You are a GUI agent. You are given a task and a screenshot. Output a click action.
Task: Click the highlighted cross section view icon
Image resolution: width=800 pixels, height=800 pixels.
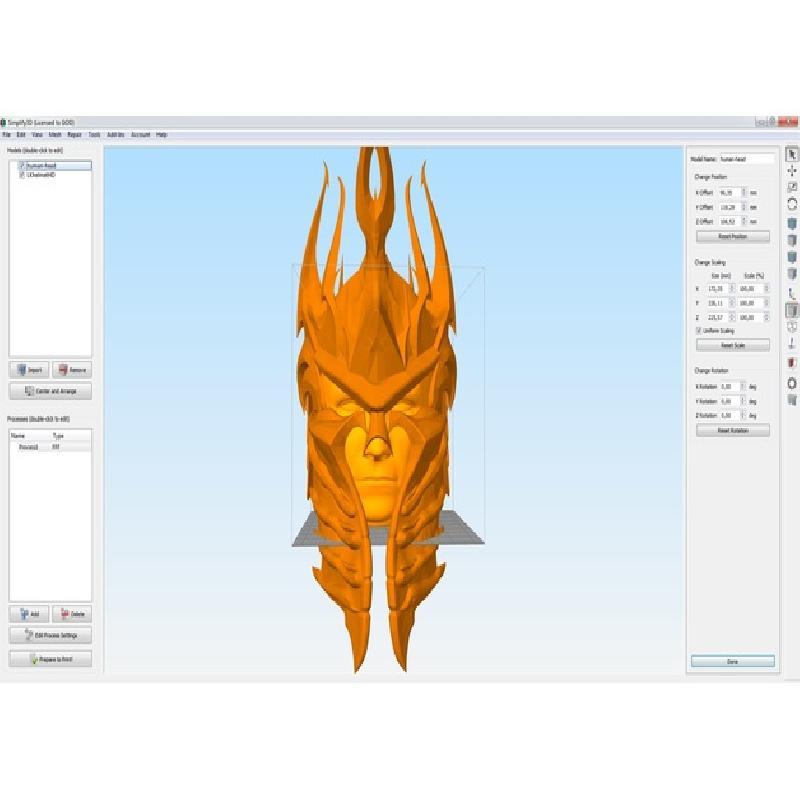tap(792, 310)
